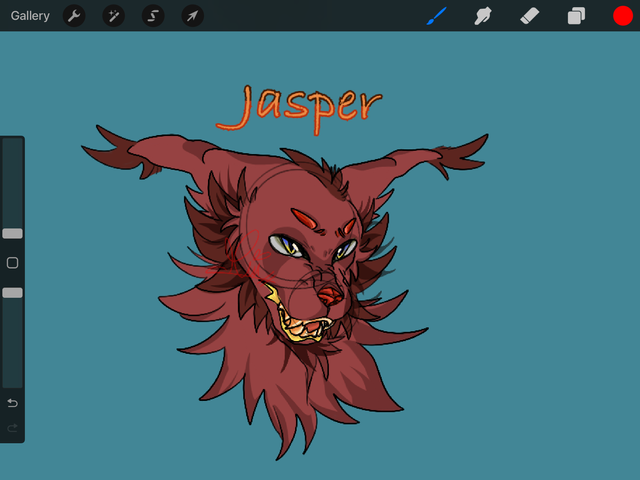Activate the Transform arrow tool
The image size is (640, 480).
(x=192, y=16)
